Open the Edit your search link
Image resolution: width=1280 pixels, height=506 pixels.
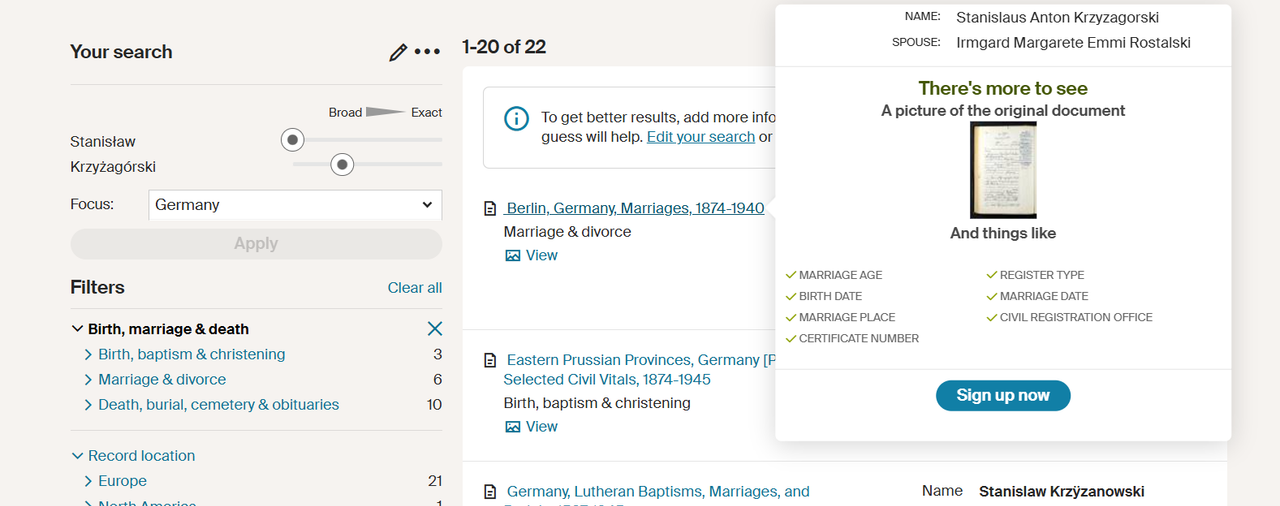coord(700,137)
